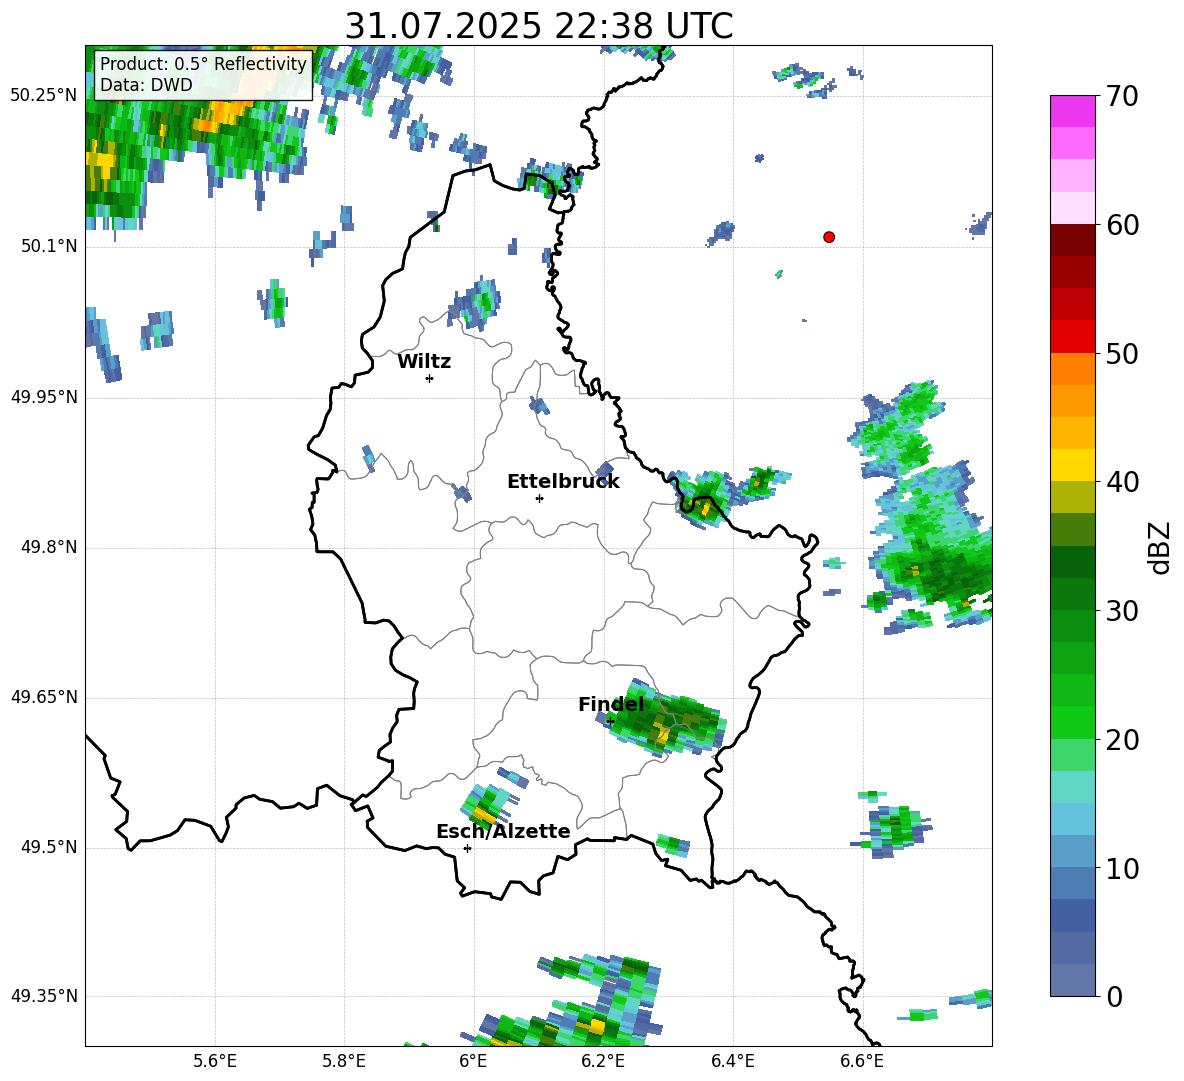Click the 70 tick on colorbar

coord(1121,97)
